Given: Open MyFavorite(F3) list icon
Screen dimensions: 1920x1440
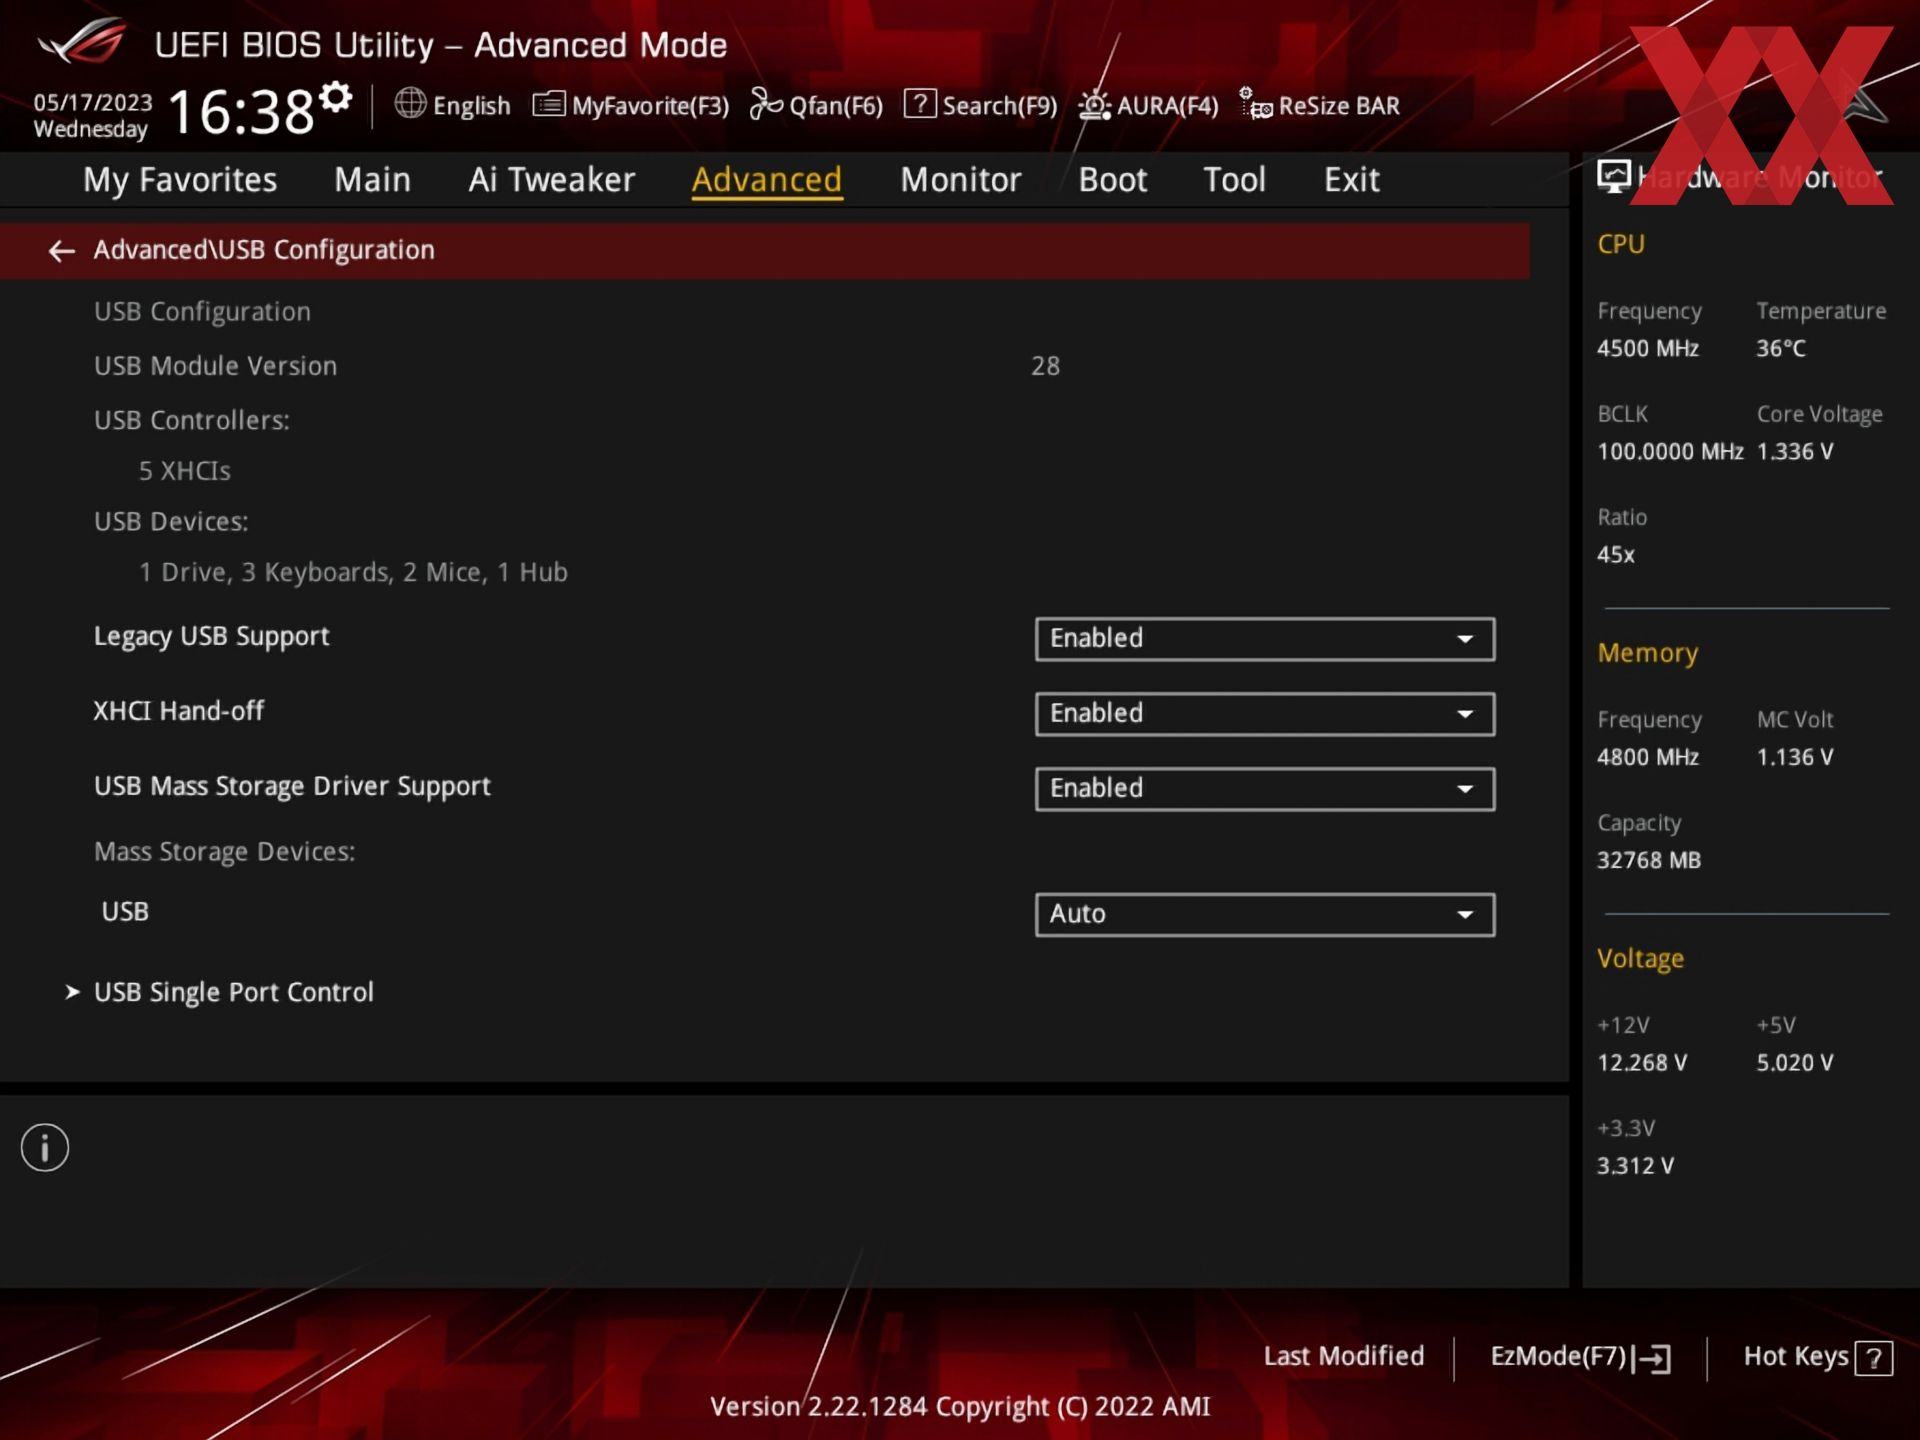Looking at the screenshot, I should 549,104.
